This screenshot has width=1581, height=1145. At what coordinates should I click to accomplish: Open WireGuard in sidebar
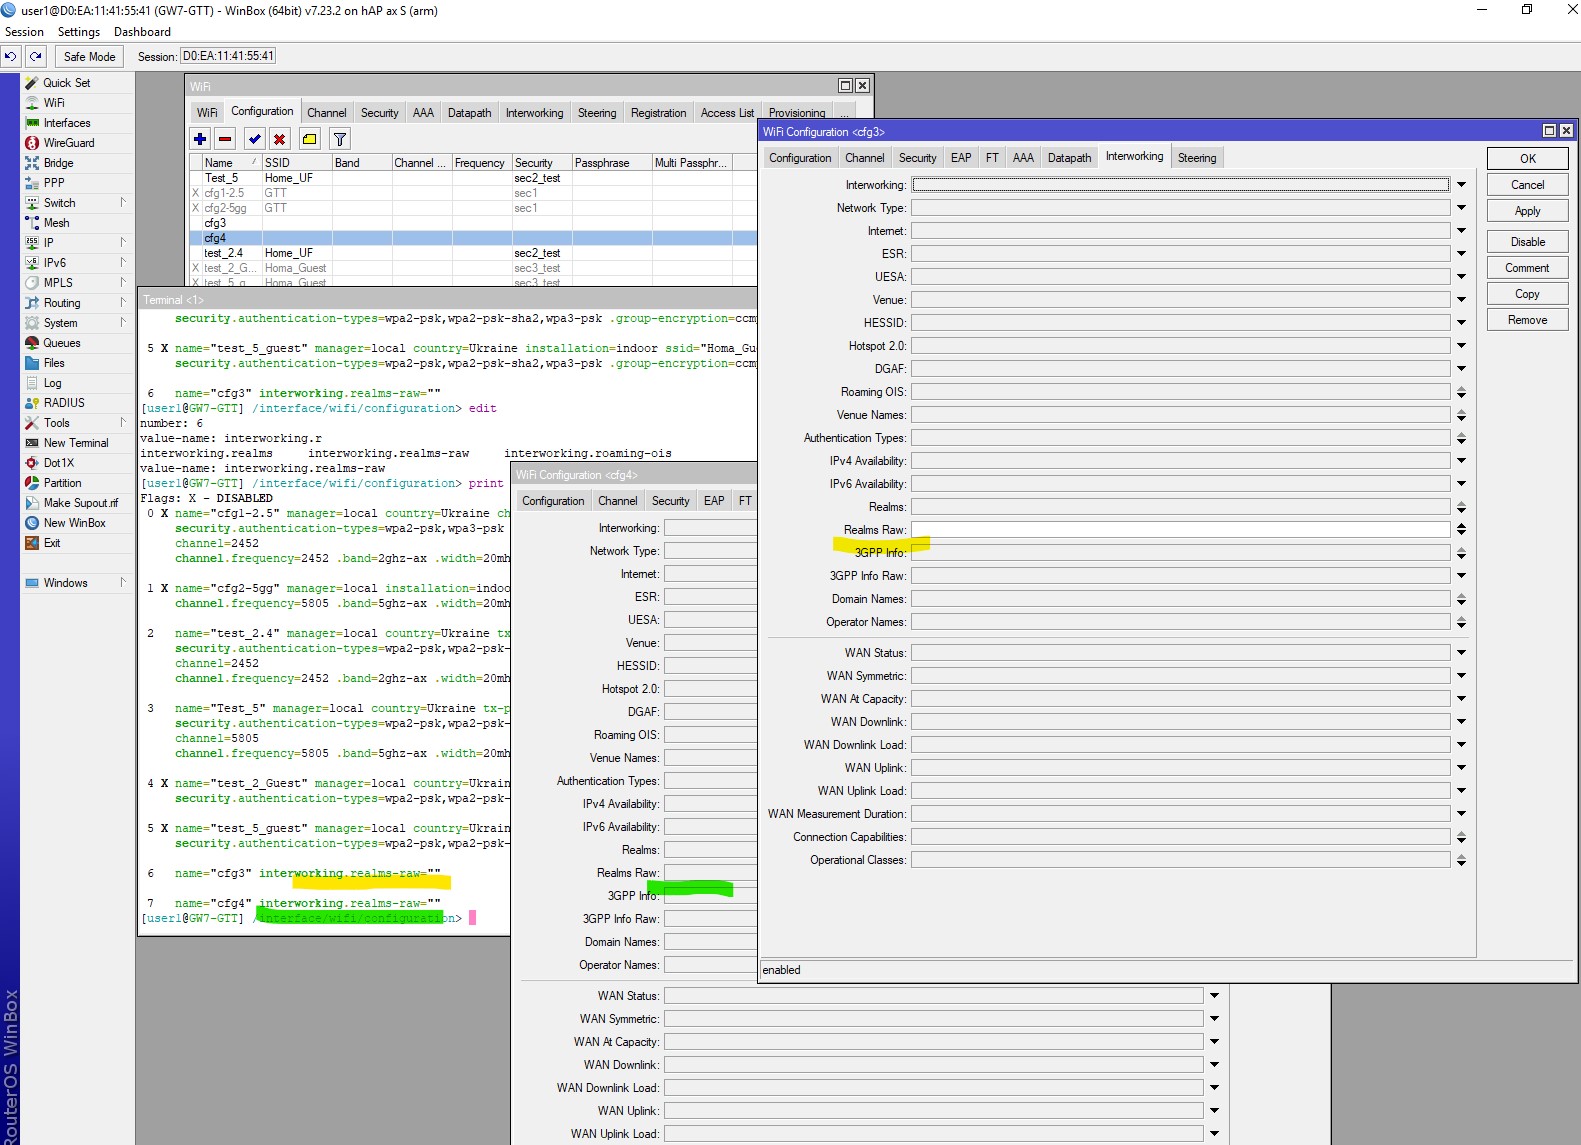pyautogui.click(x=68, y=143)
